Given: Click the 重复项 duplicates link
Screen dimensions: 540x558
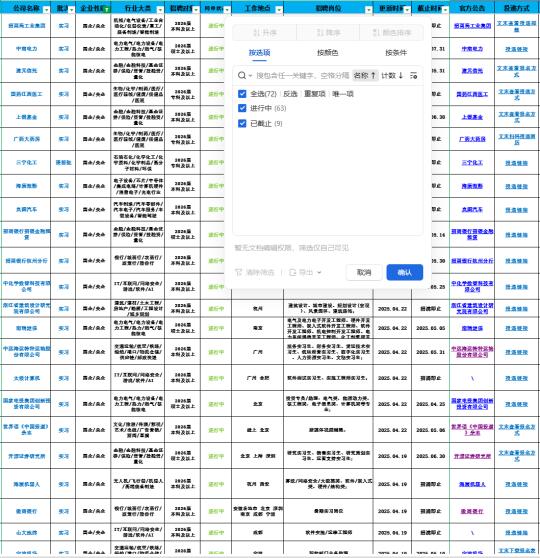Looking at the screenshot, I should 315,94.
